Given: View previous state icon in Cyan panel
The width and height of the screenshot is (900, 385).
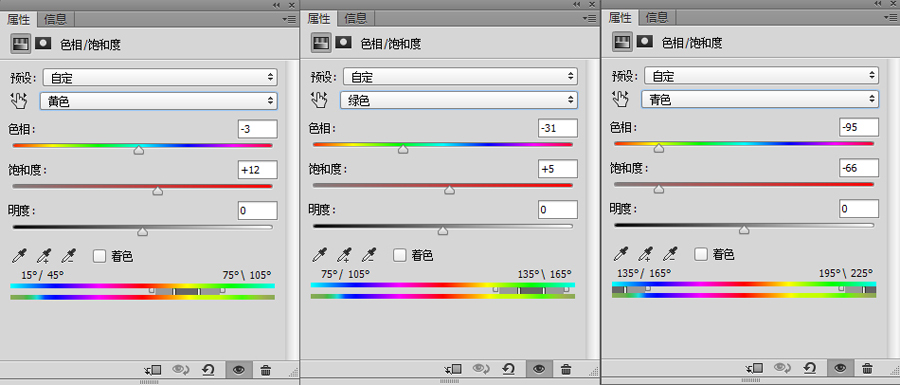Looking at the screenshot, I should point(783,368).
